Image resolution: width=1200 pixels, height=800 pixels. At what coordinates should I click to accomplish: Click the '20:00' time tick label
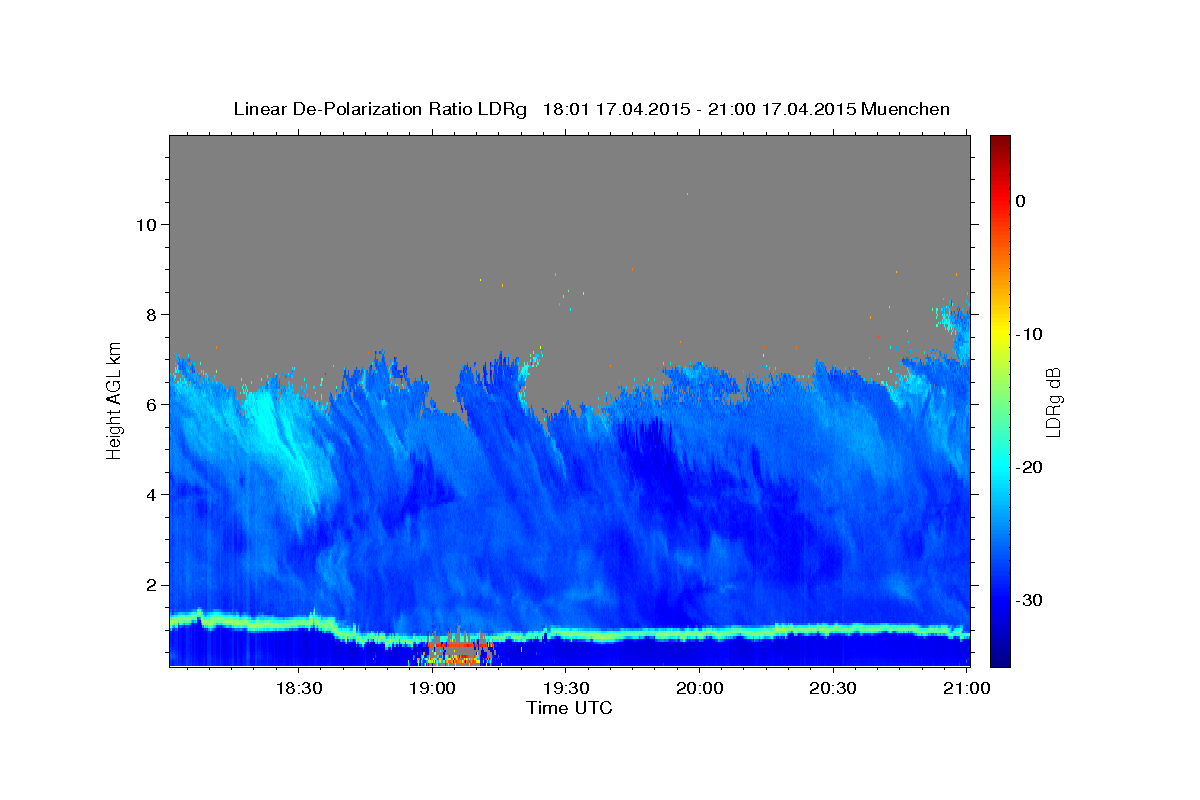tap(699, 688)
